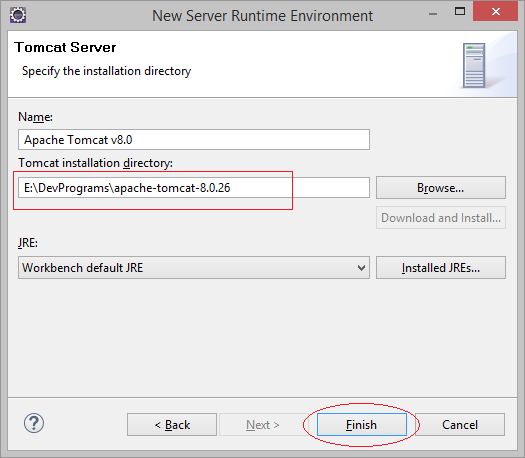Click the Tomcat installation directory label
This screenshot has width=525, height=458.
pyautogui.click(x=95, y=163)
